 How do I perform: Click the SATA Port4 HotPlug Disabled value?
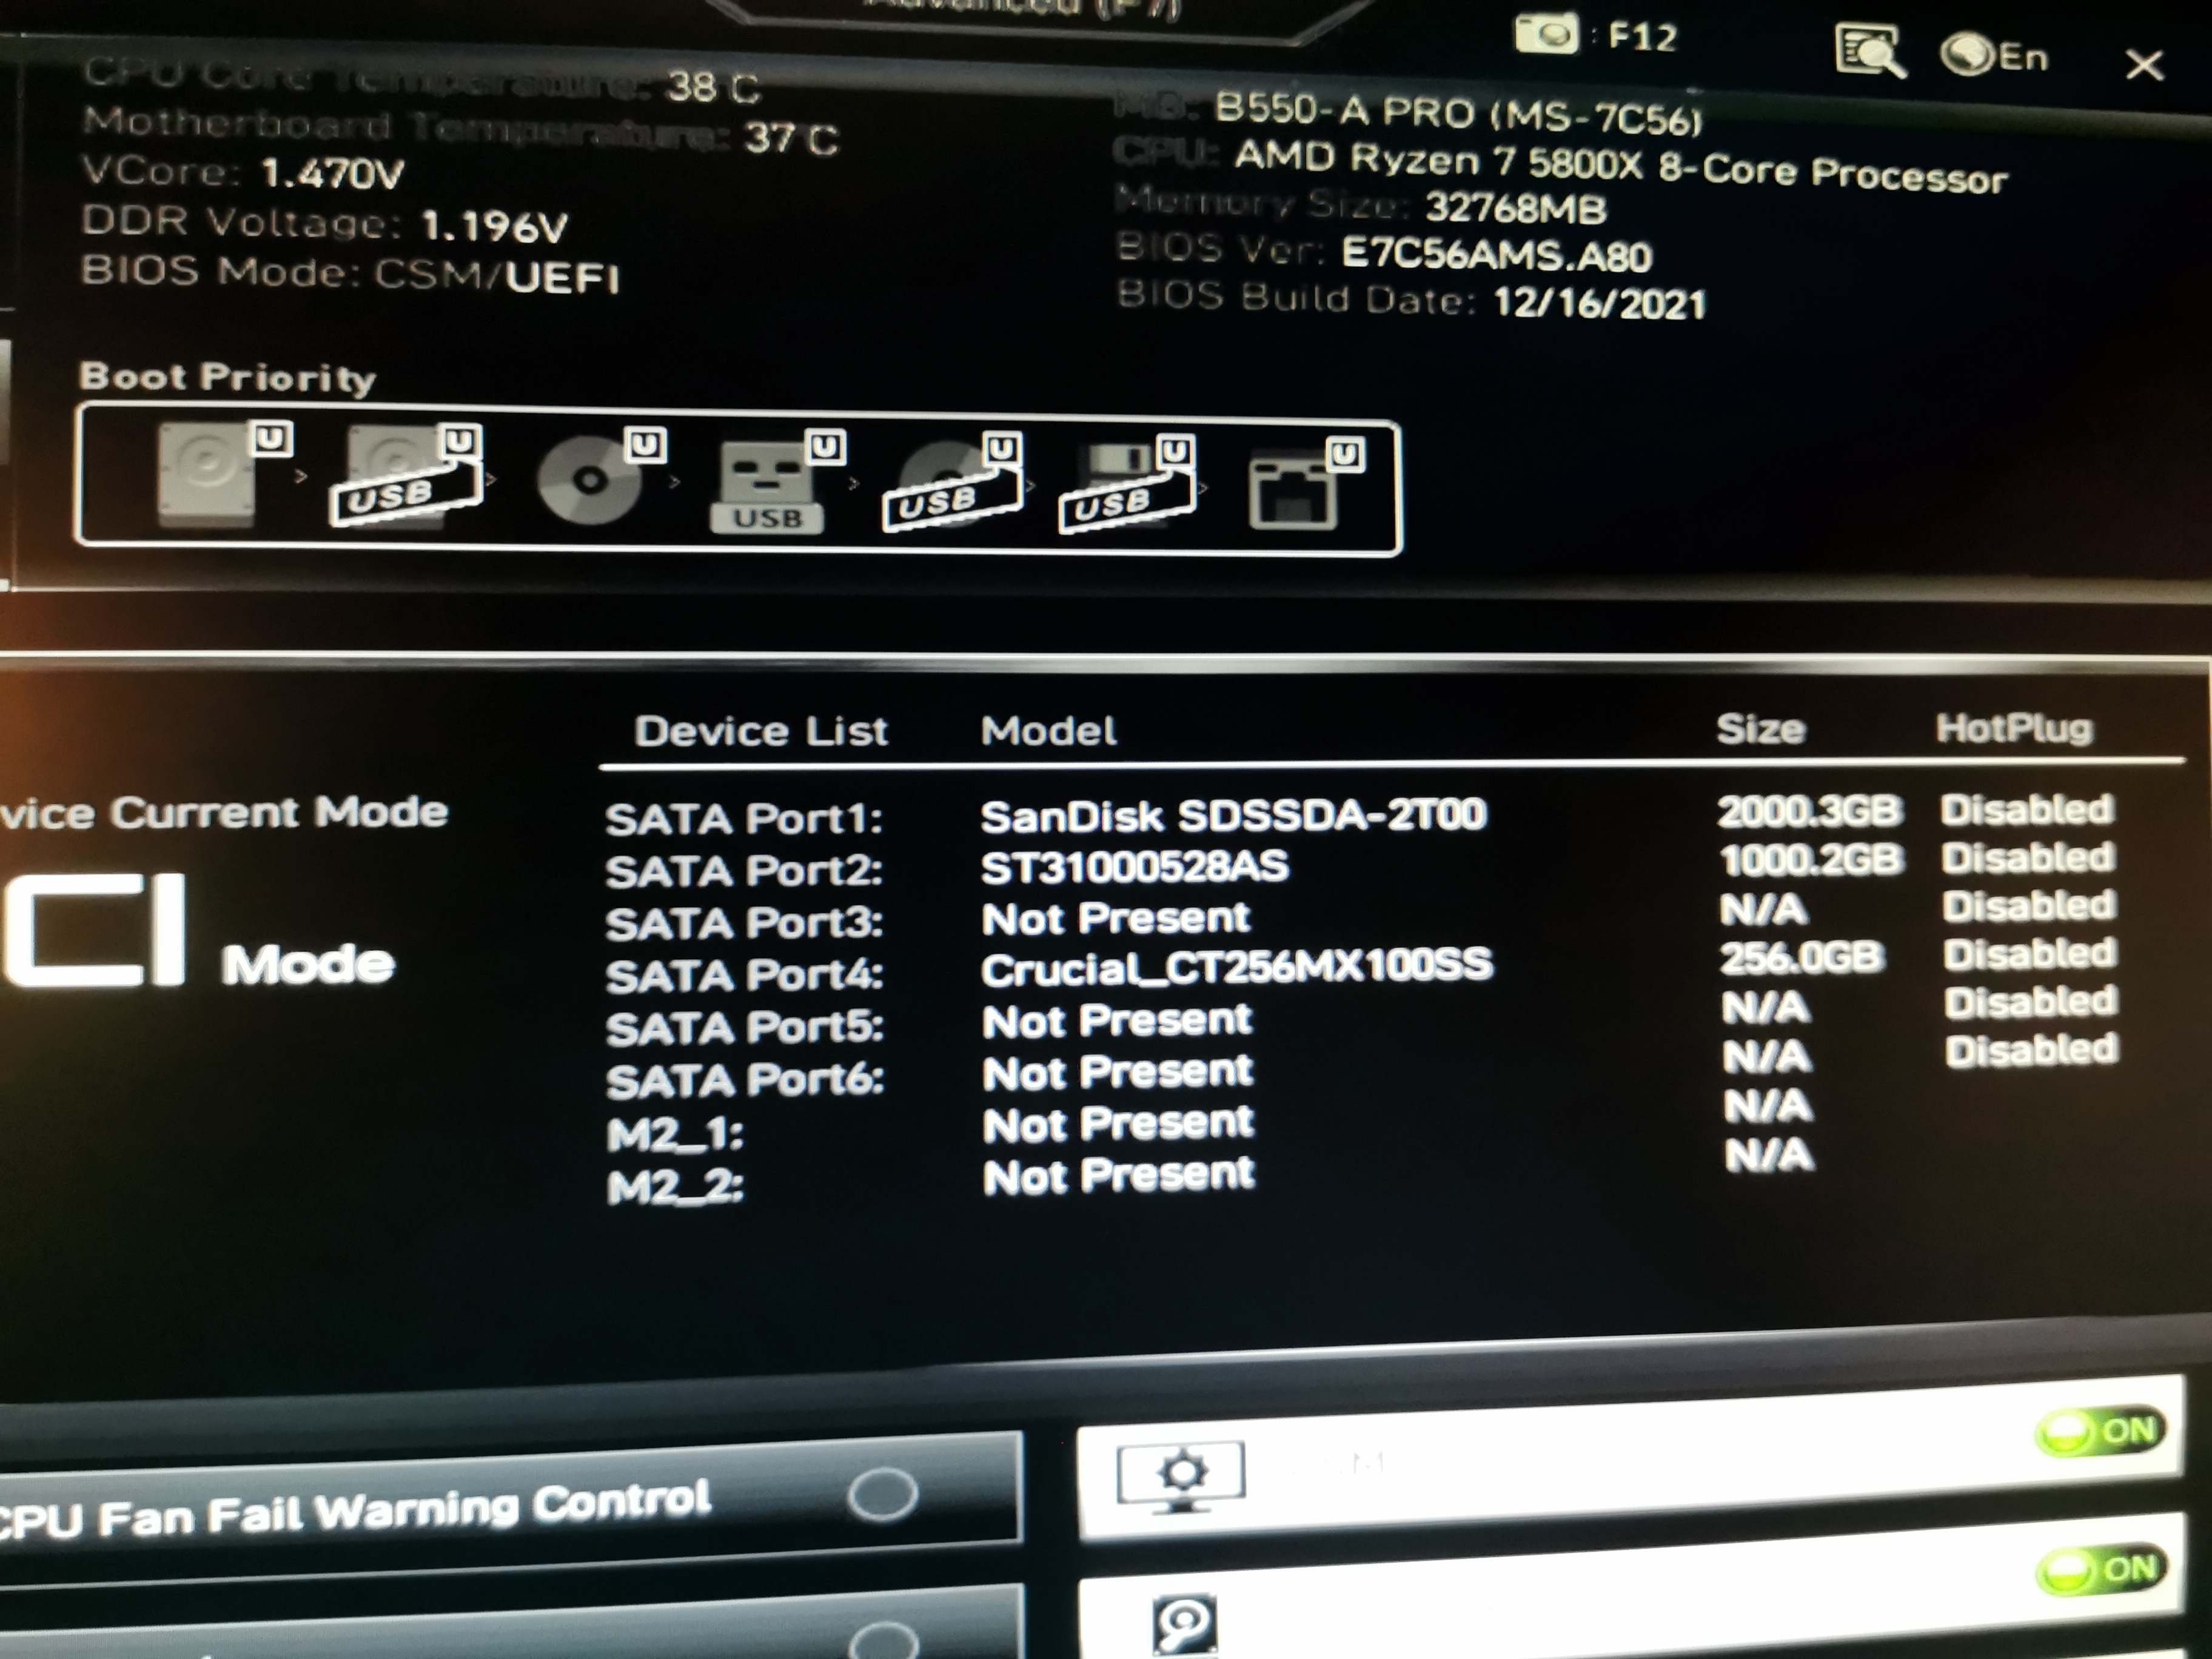click(2030, 953)
